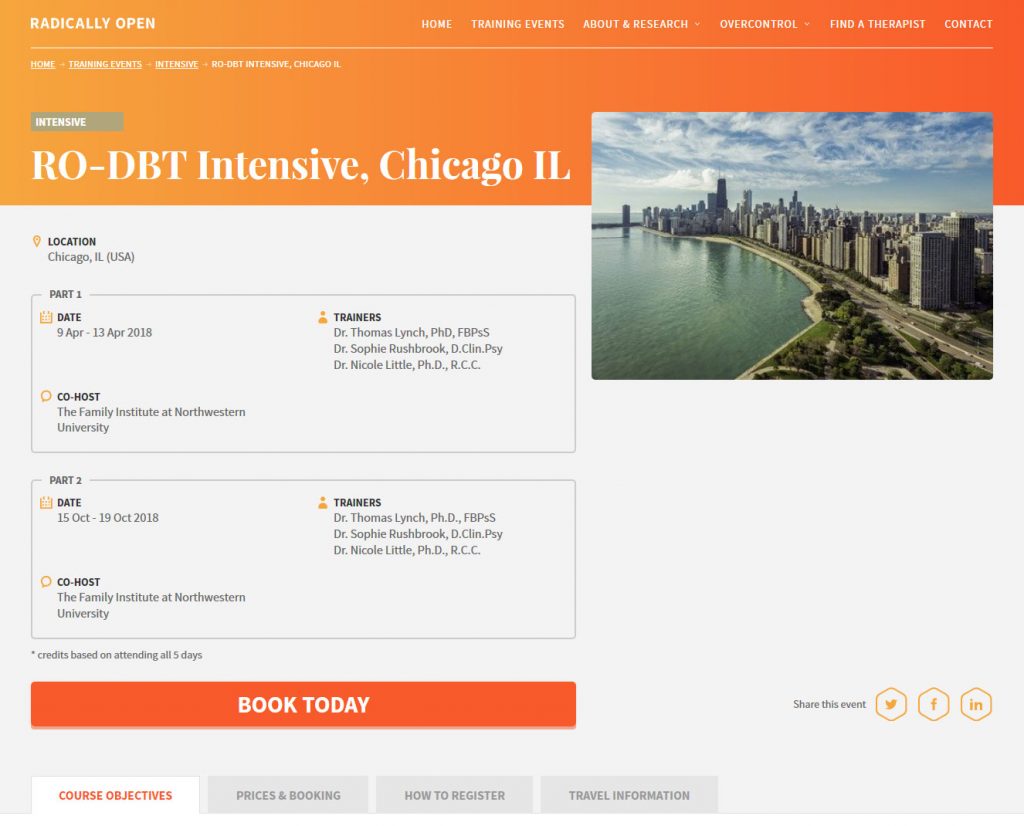The width and height of the screenshot is (1024, 826).
Task: Click Dr. Sophie Rushbrook in Part 1
Action: 418,349
